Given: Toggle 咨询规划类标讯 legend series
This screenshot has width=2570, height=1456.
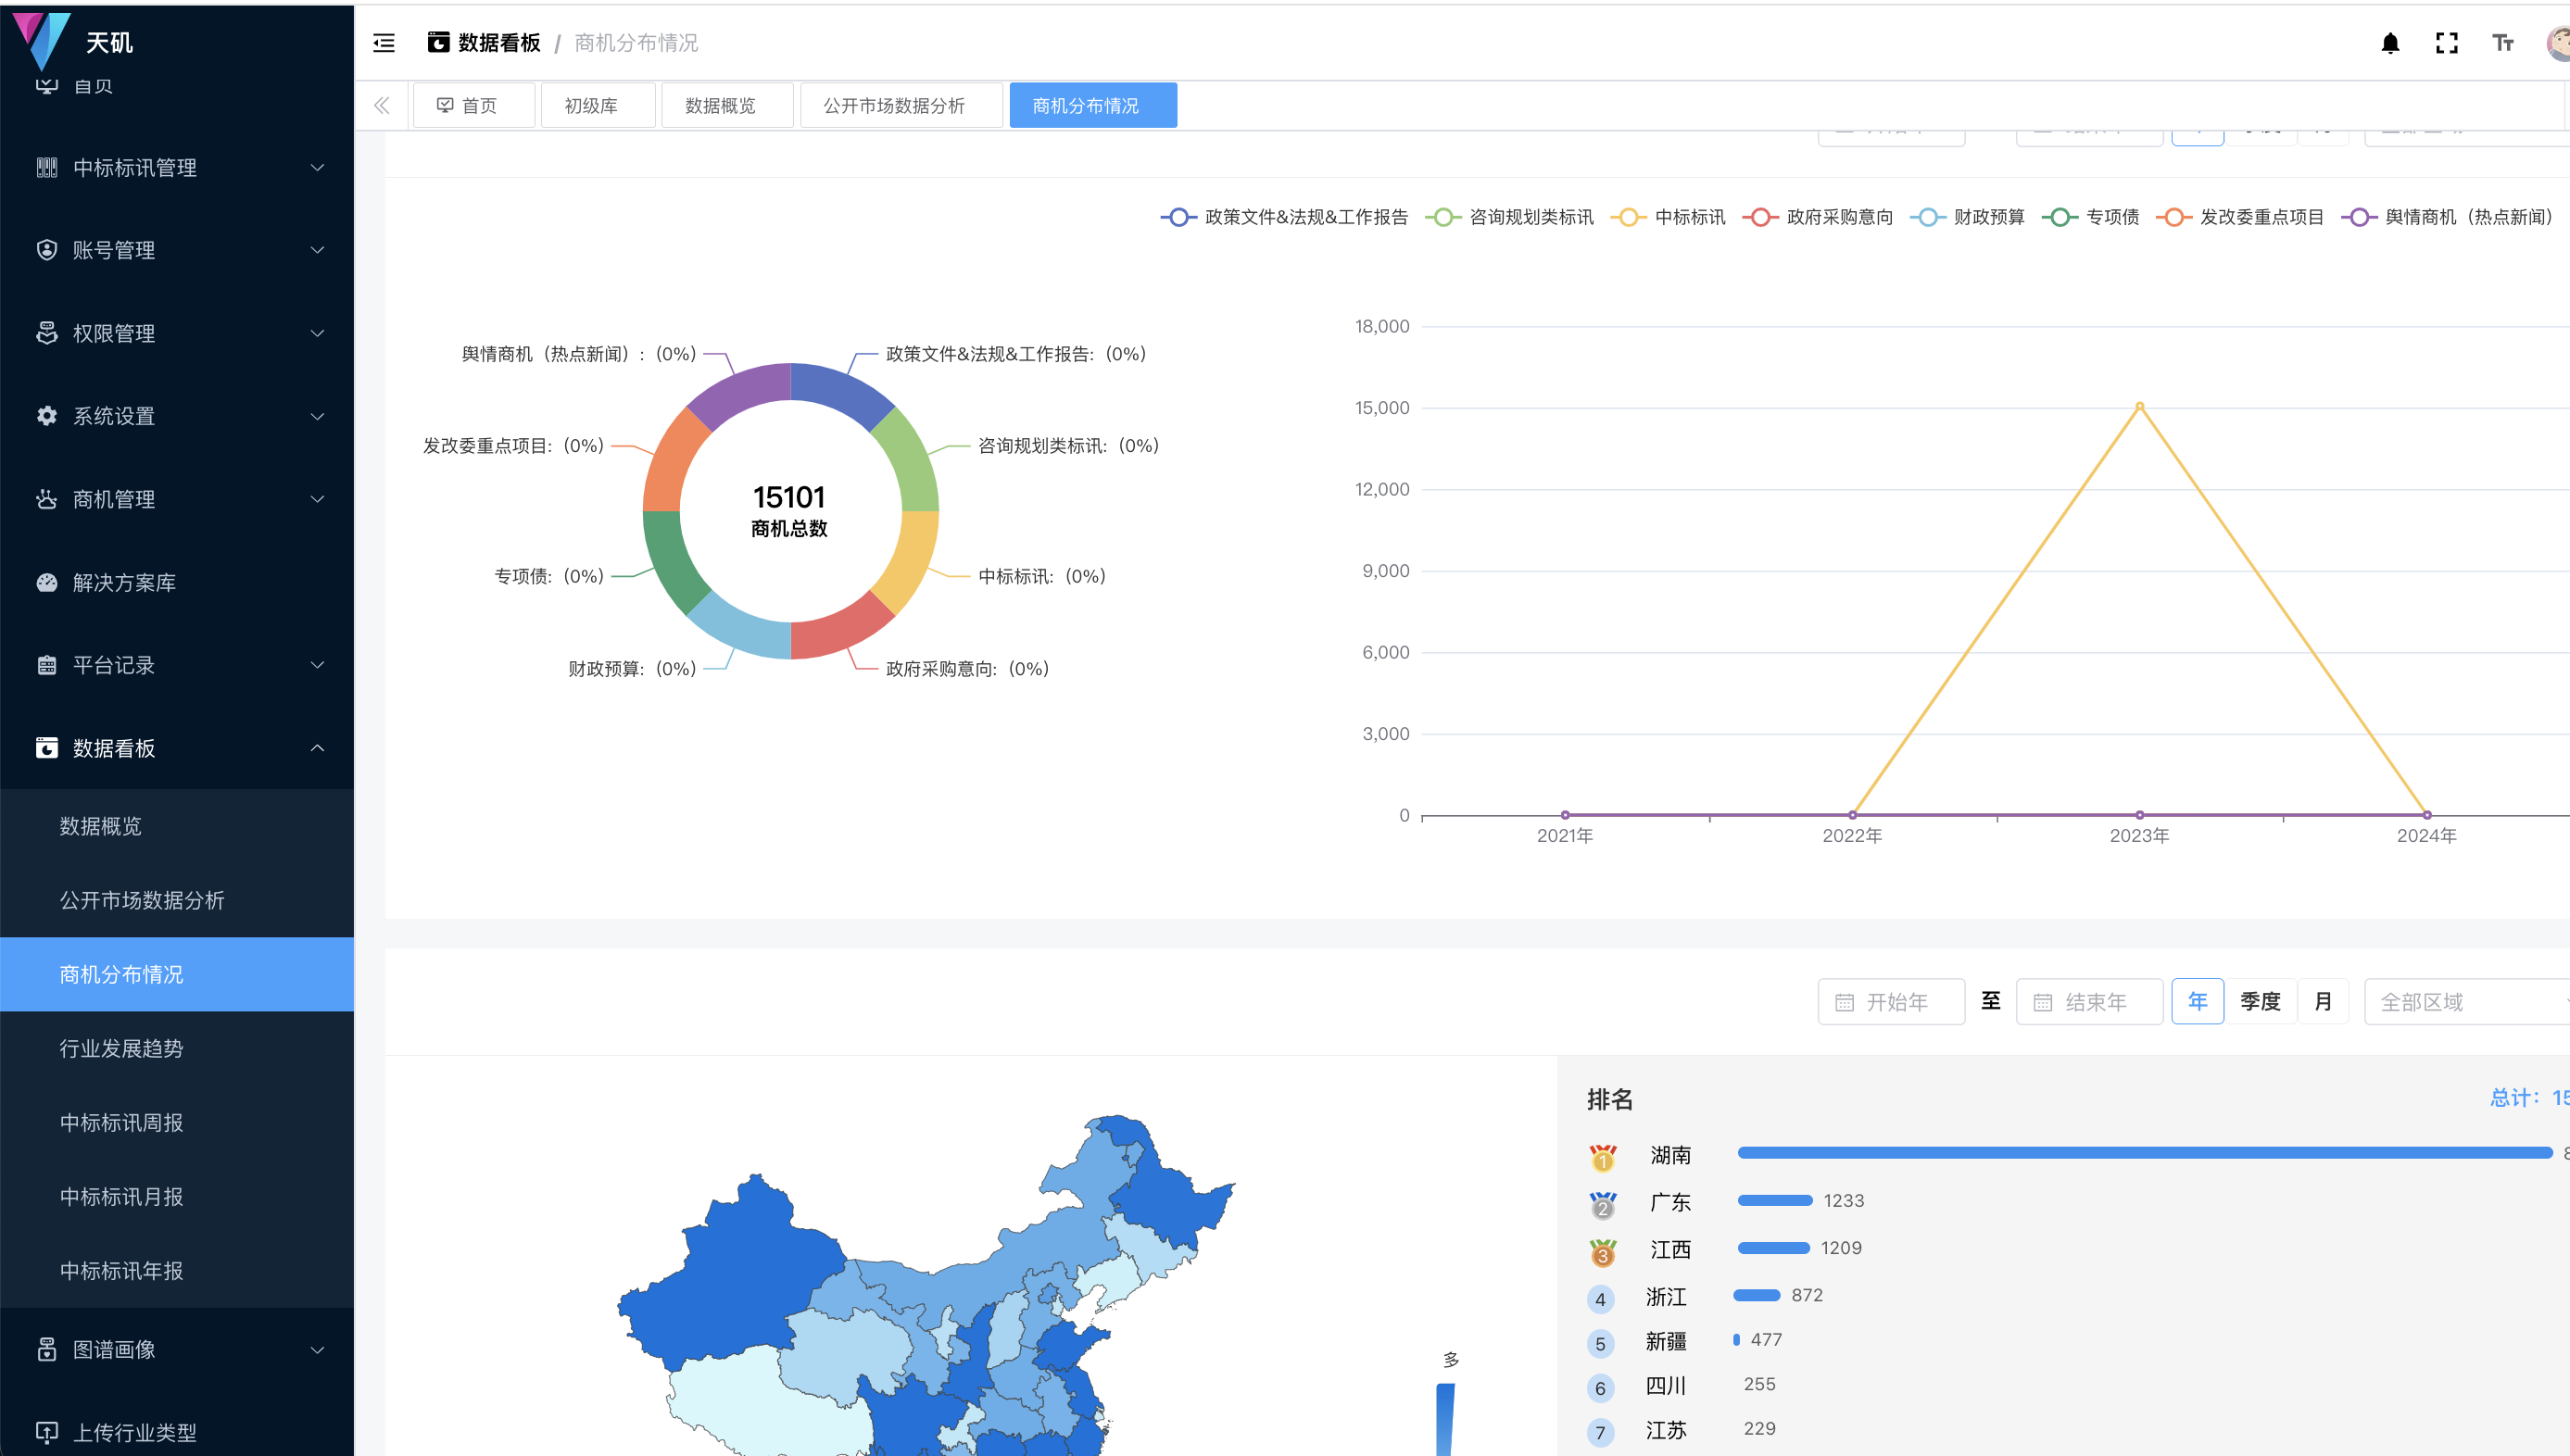Looking at the screenshot, I should point(1510,217).
